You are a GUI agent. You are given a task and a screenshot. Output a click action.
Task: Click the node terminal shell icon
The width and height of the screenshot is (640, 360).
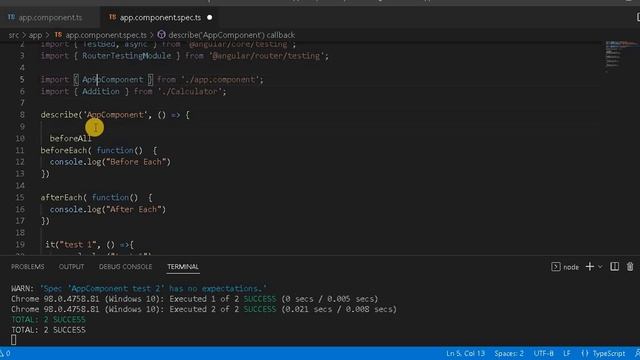click(555, 267)
